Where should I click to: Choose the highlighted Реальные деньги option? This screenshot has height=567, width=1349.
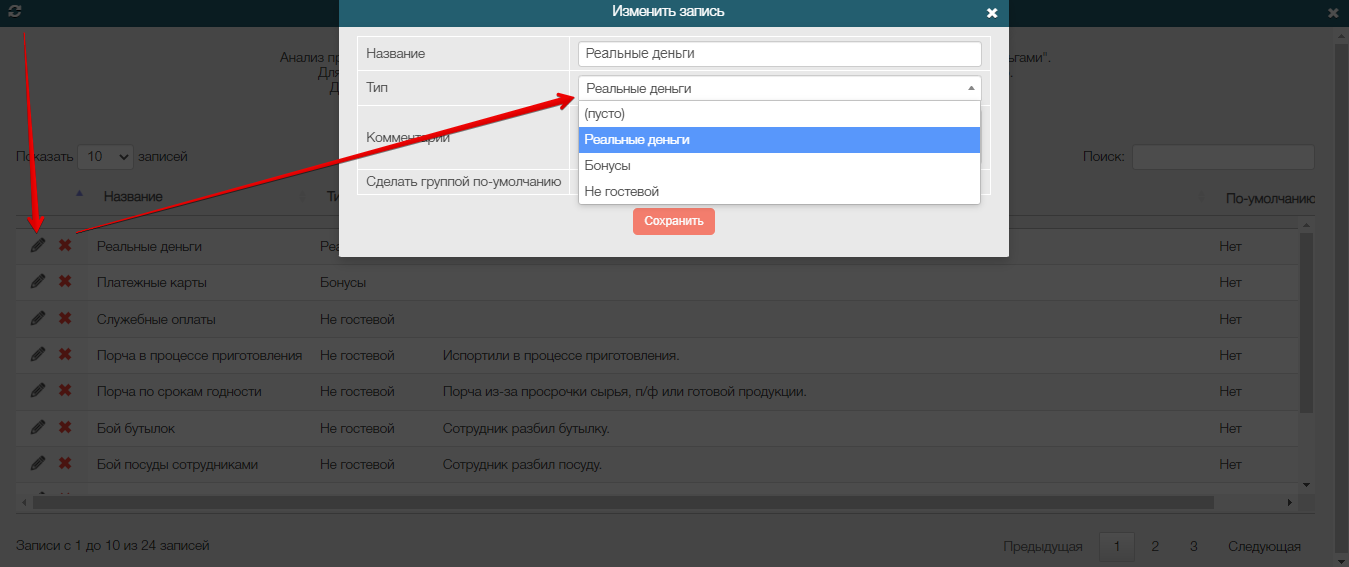click(x=779, y=140)
